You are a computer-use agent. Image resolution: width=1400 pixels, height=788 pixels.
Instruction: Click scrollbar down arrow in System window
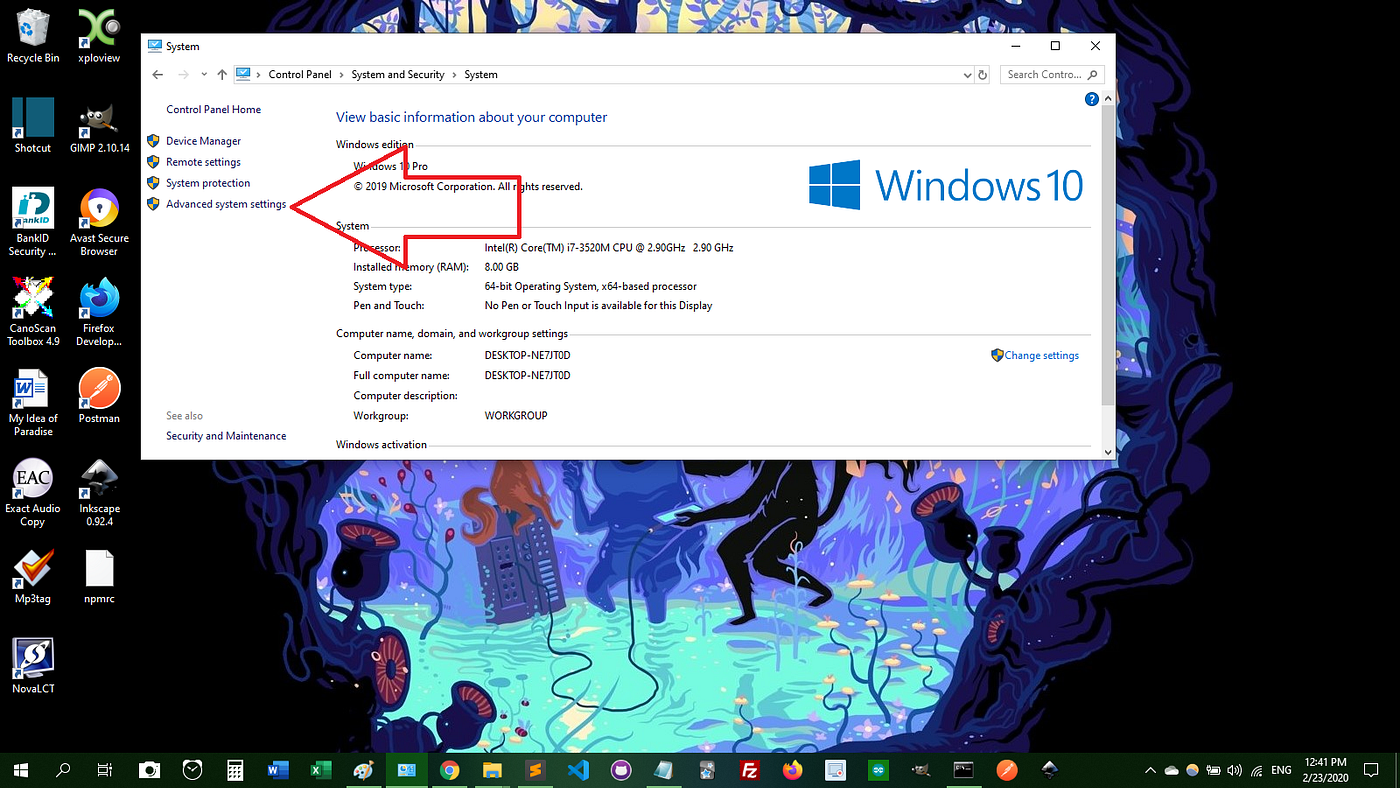[1107, 452]
